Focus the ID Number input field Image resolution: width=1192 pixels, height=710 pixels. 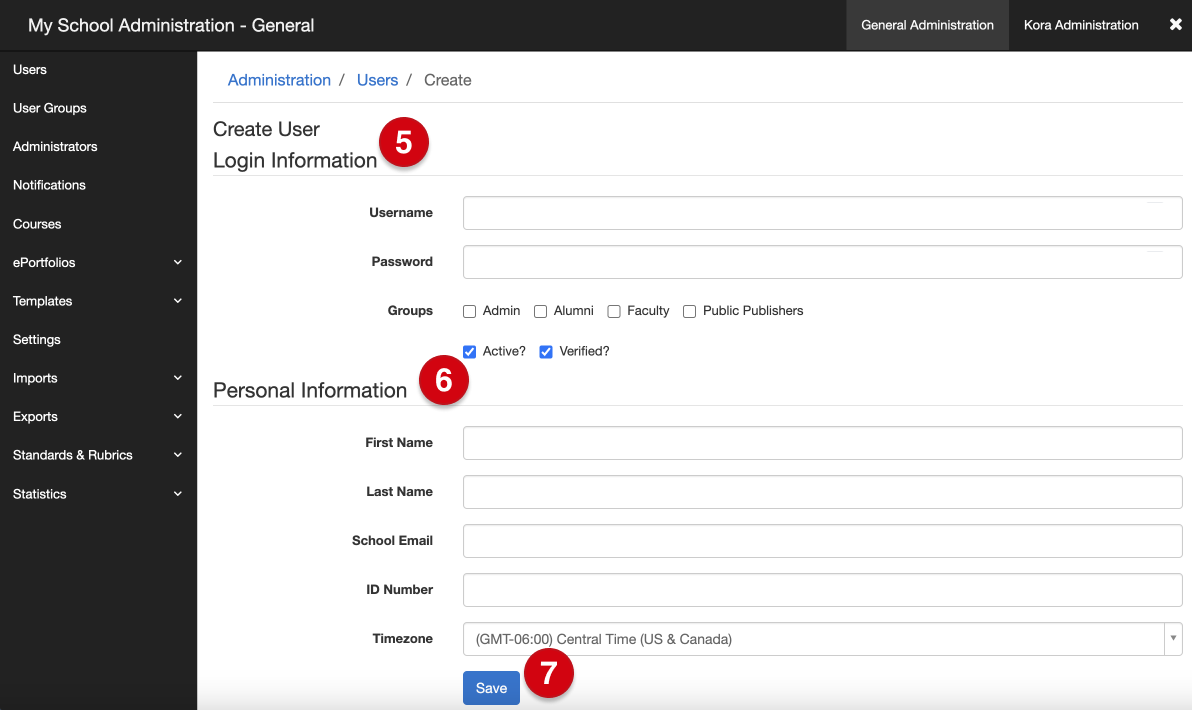click(x=823, y=590)
